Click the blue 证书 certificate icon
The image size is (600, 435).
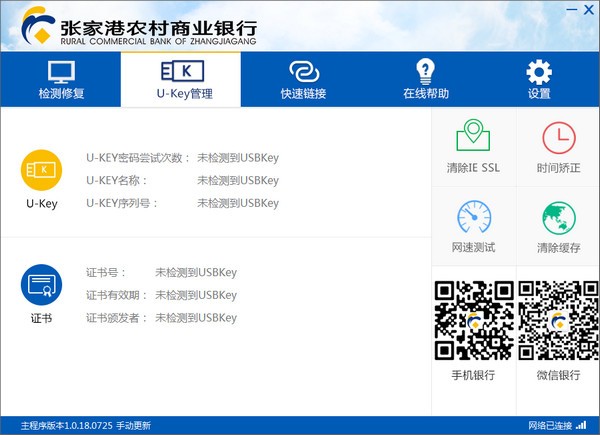[41, 285]
